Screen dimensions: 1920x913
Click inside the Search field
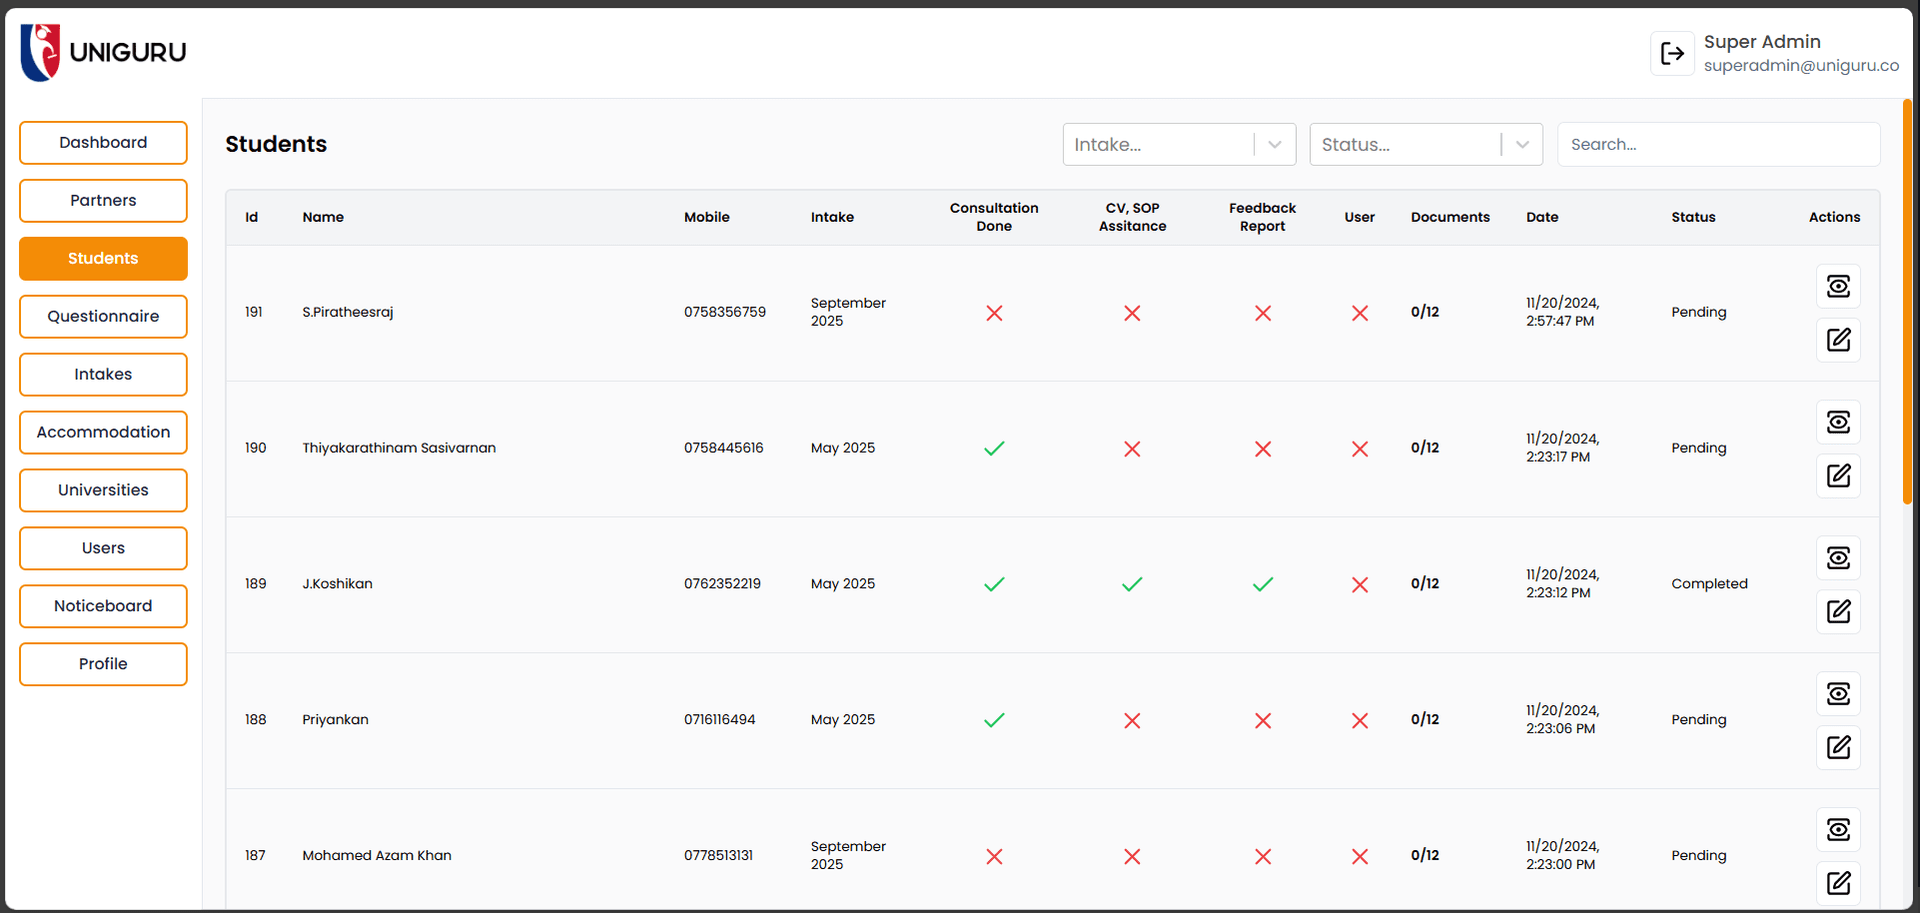(1718, 144)
